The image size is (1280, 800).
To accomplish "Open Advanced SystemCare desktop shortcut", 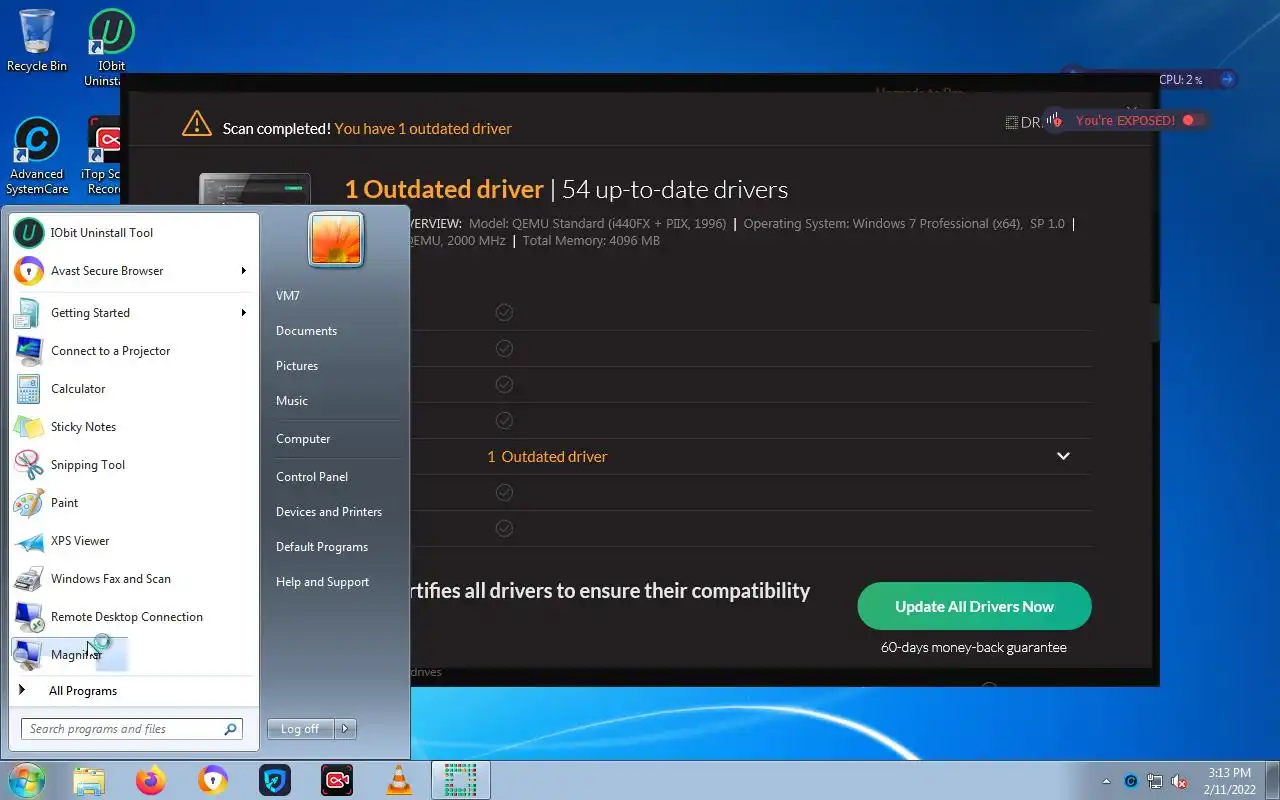I will click(x=37, y=156).
